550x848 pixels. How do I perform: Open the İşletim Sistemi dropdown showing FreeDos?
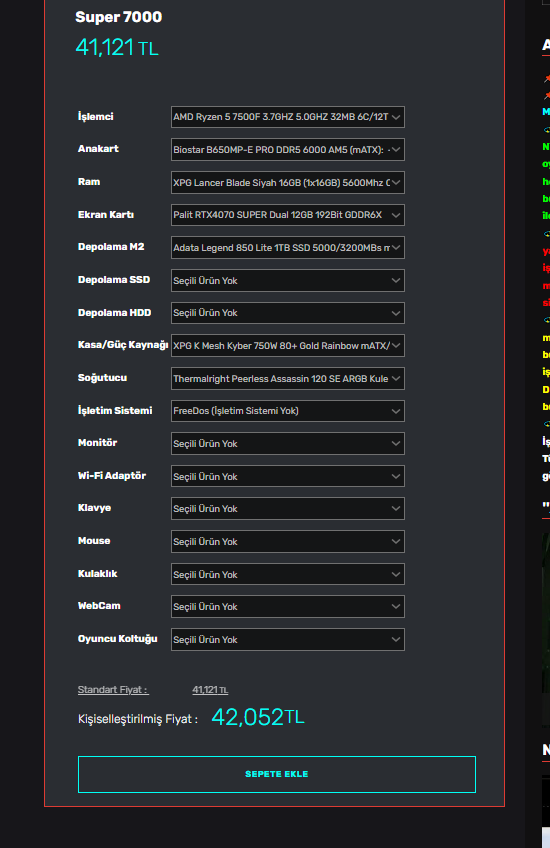(x=288, y=411)
